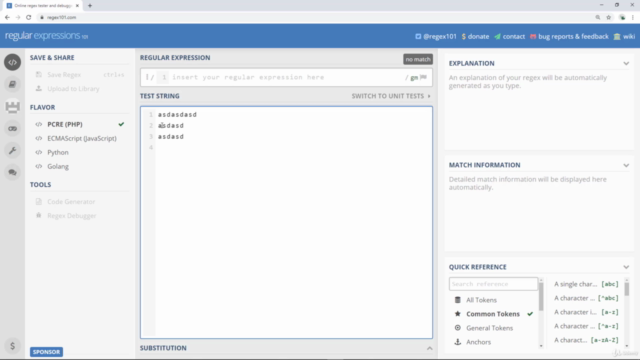Open the contact link
Screen dimensions: 640x360
tap(509, 36)
